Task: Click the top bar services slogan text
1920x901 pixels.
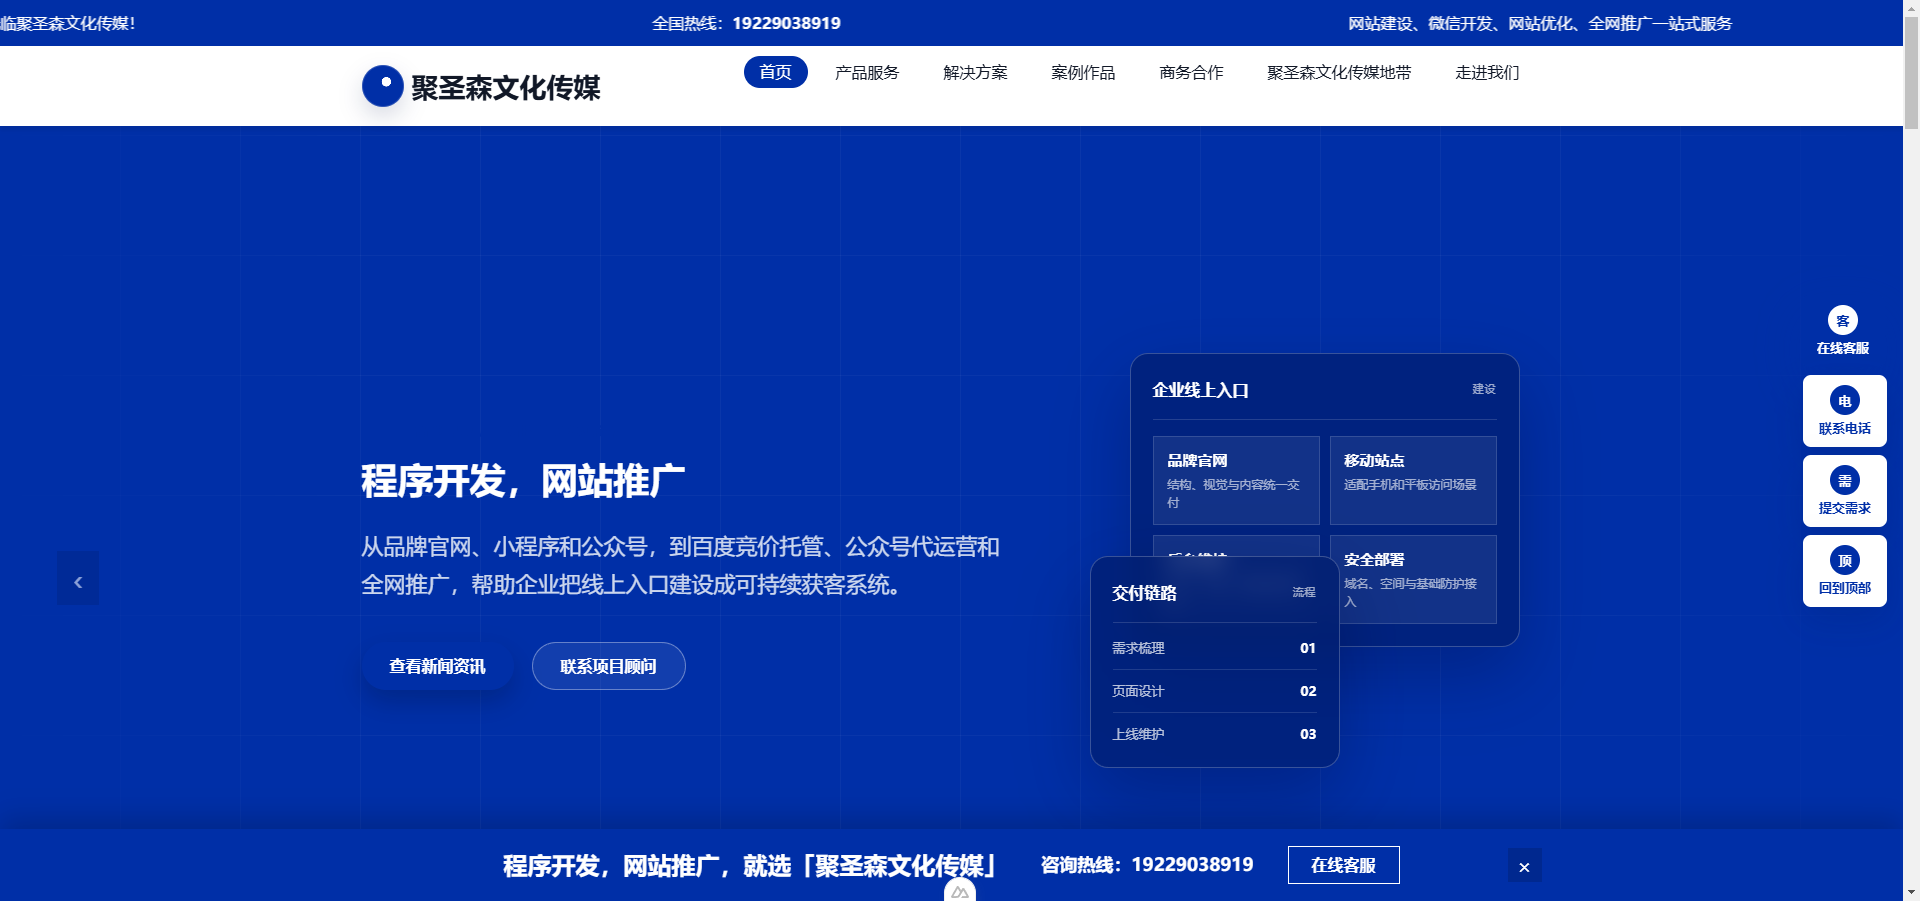Action: pyautogui.click(x=1540, y=23)
